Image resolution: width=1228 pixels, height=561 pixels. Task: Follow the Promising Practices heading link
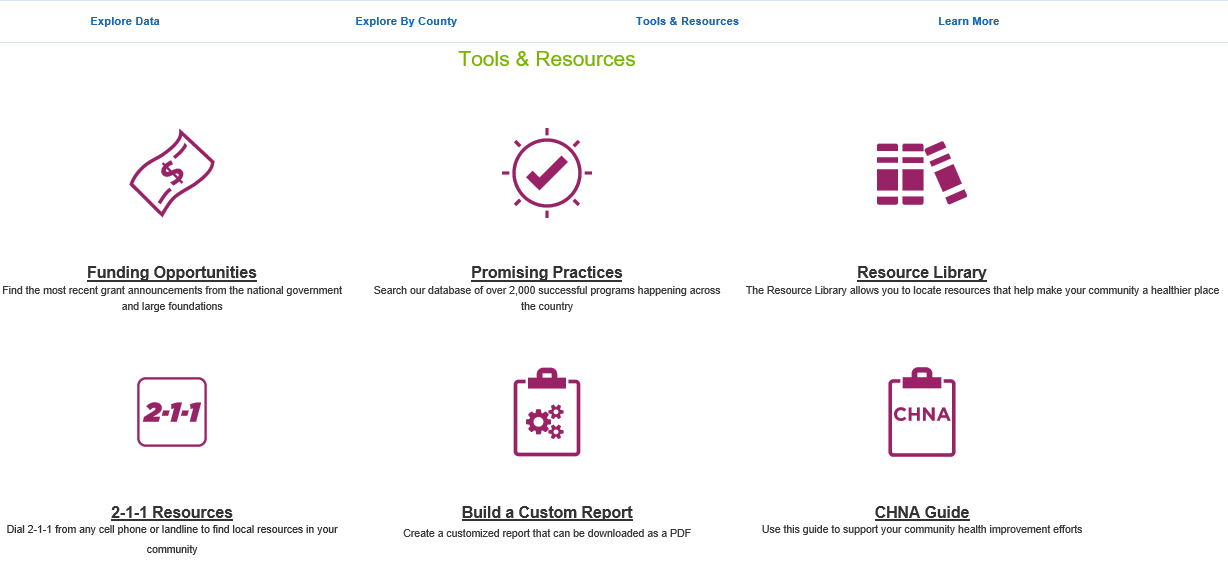point(547,272)
